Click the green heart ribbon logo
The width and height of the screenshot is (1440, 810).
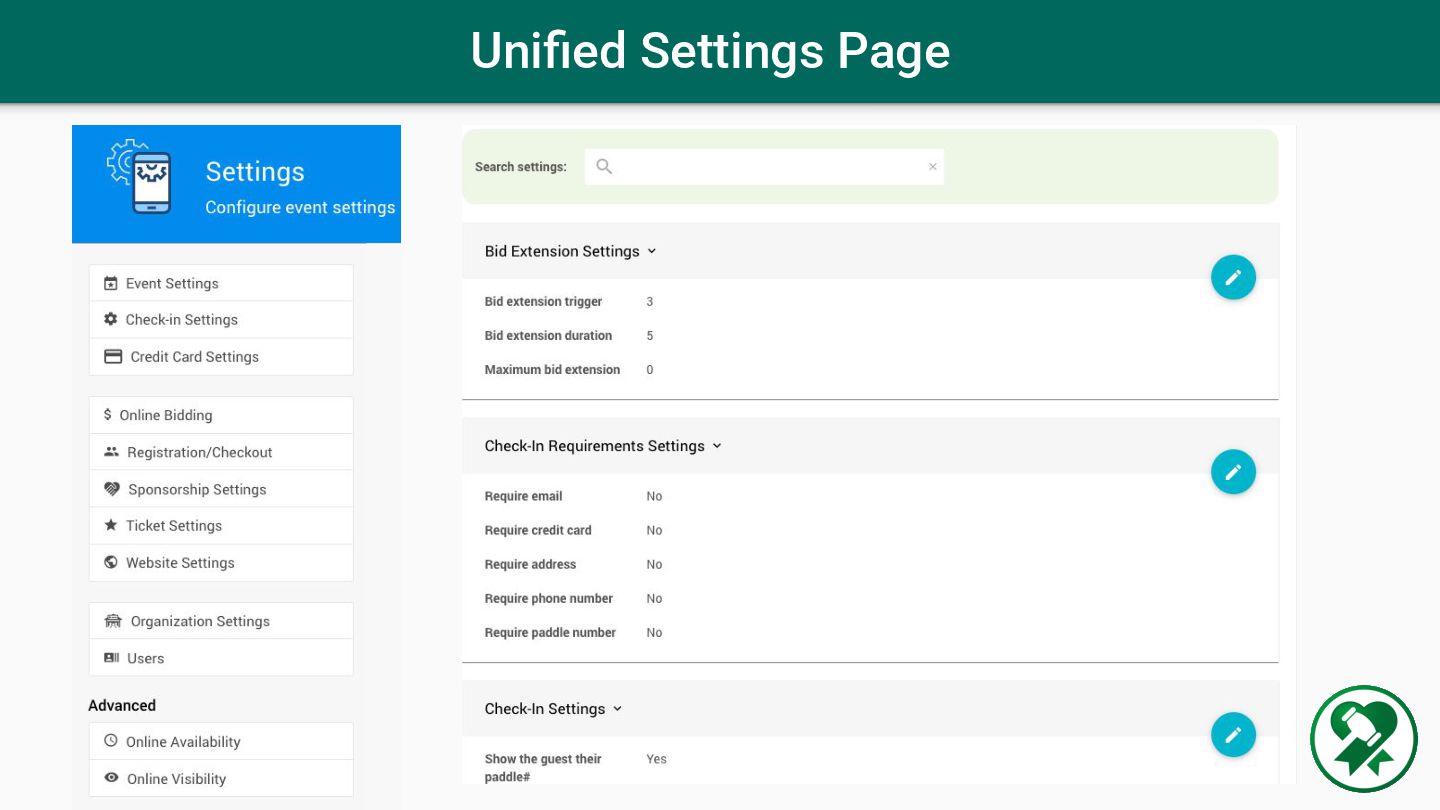(1364, 739)
